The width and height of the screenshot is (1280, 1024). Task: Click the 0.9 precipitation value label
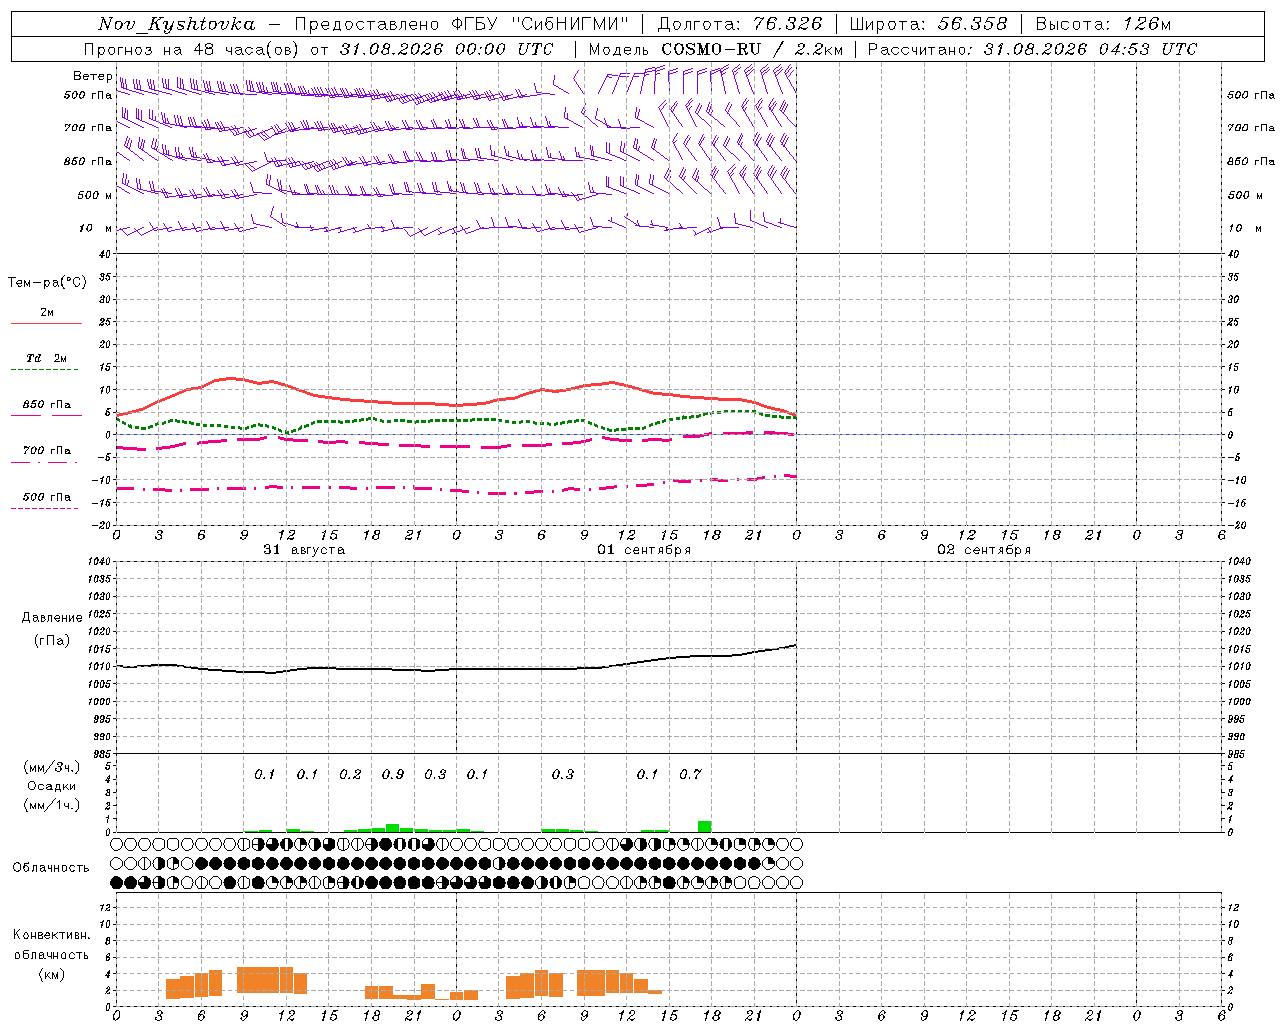(393, 774)
